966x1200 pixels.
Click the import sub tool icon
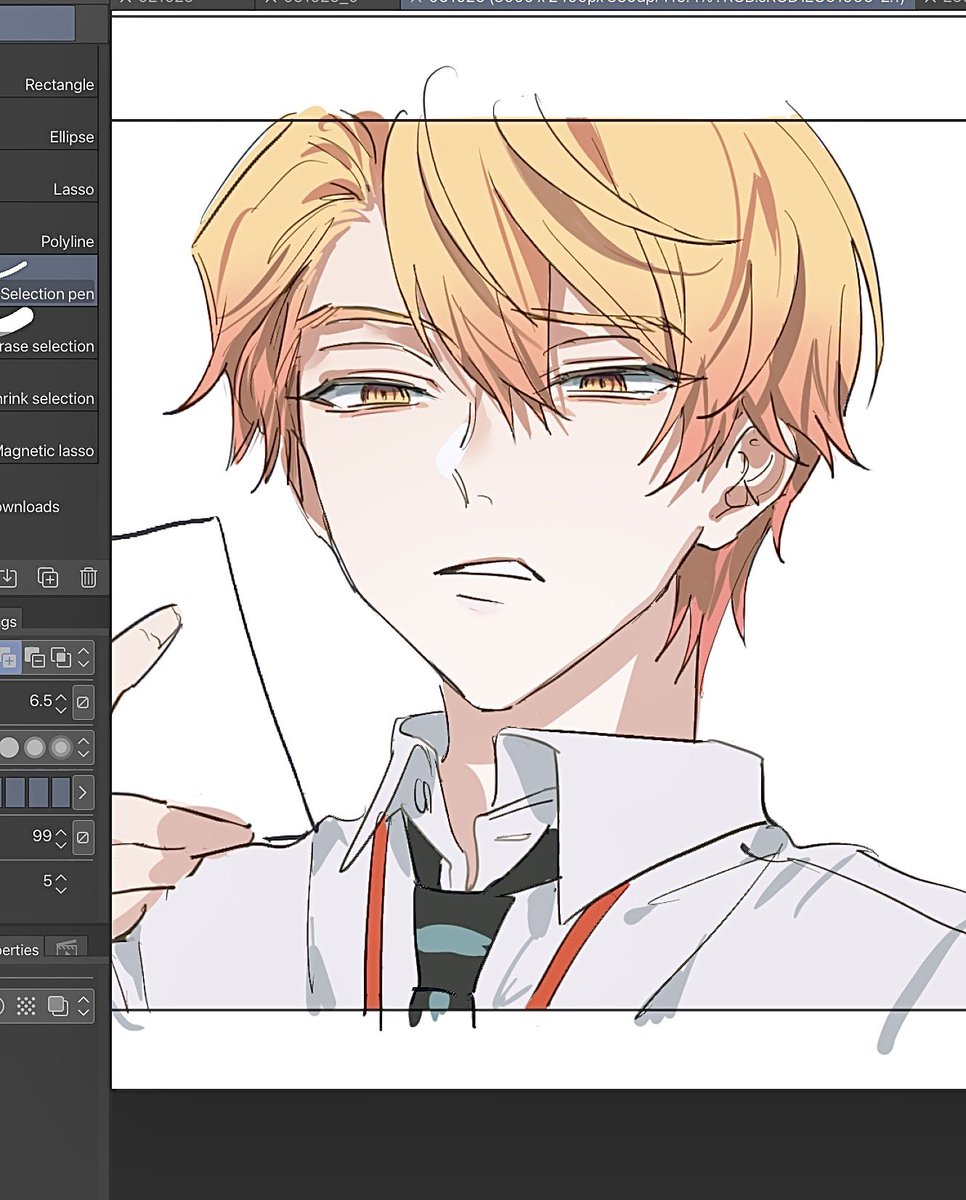tap(8, 577)
